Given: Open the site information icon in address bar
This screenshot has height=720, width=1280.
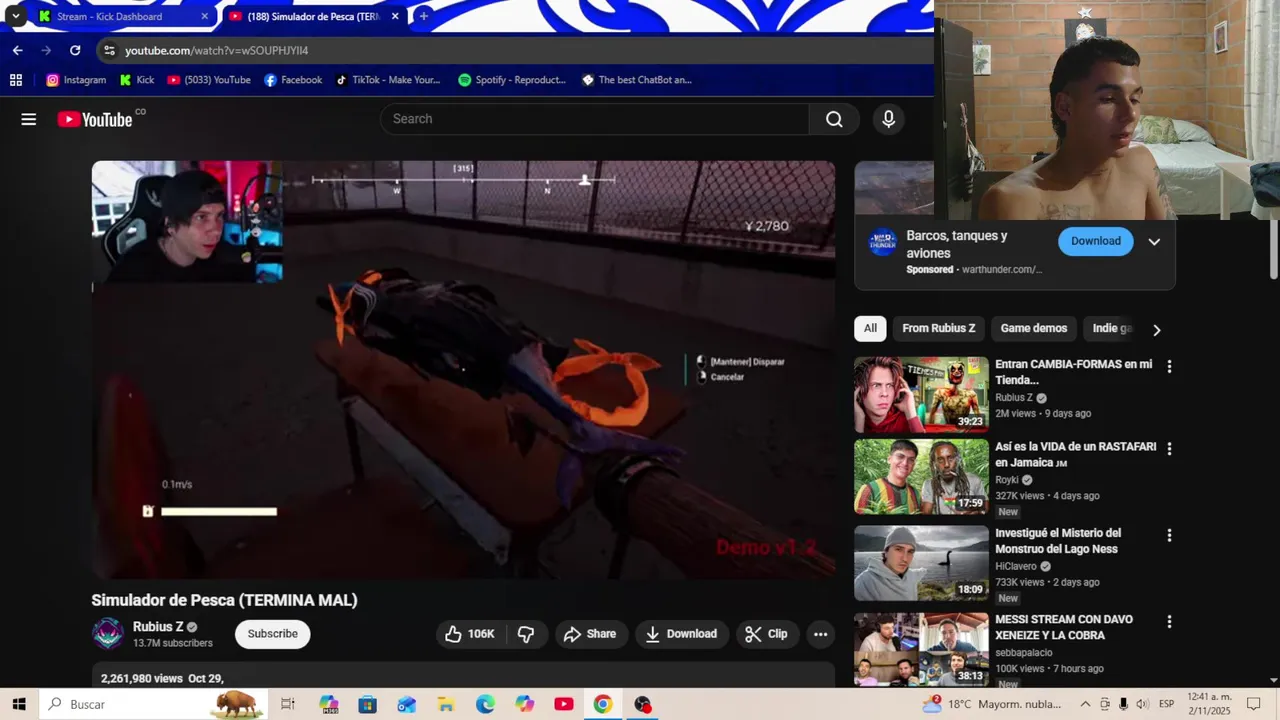Looking at the screenshot, I should [x=109, y=50].
